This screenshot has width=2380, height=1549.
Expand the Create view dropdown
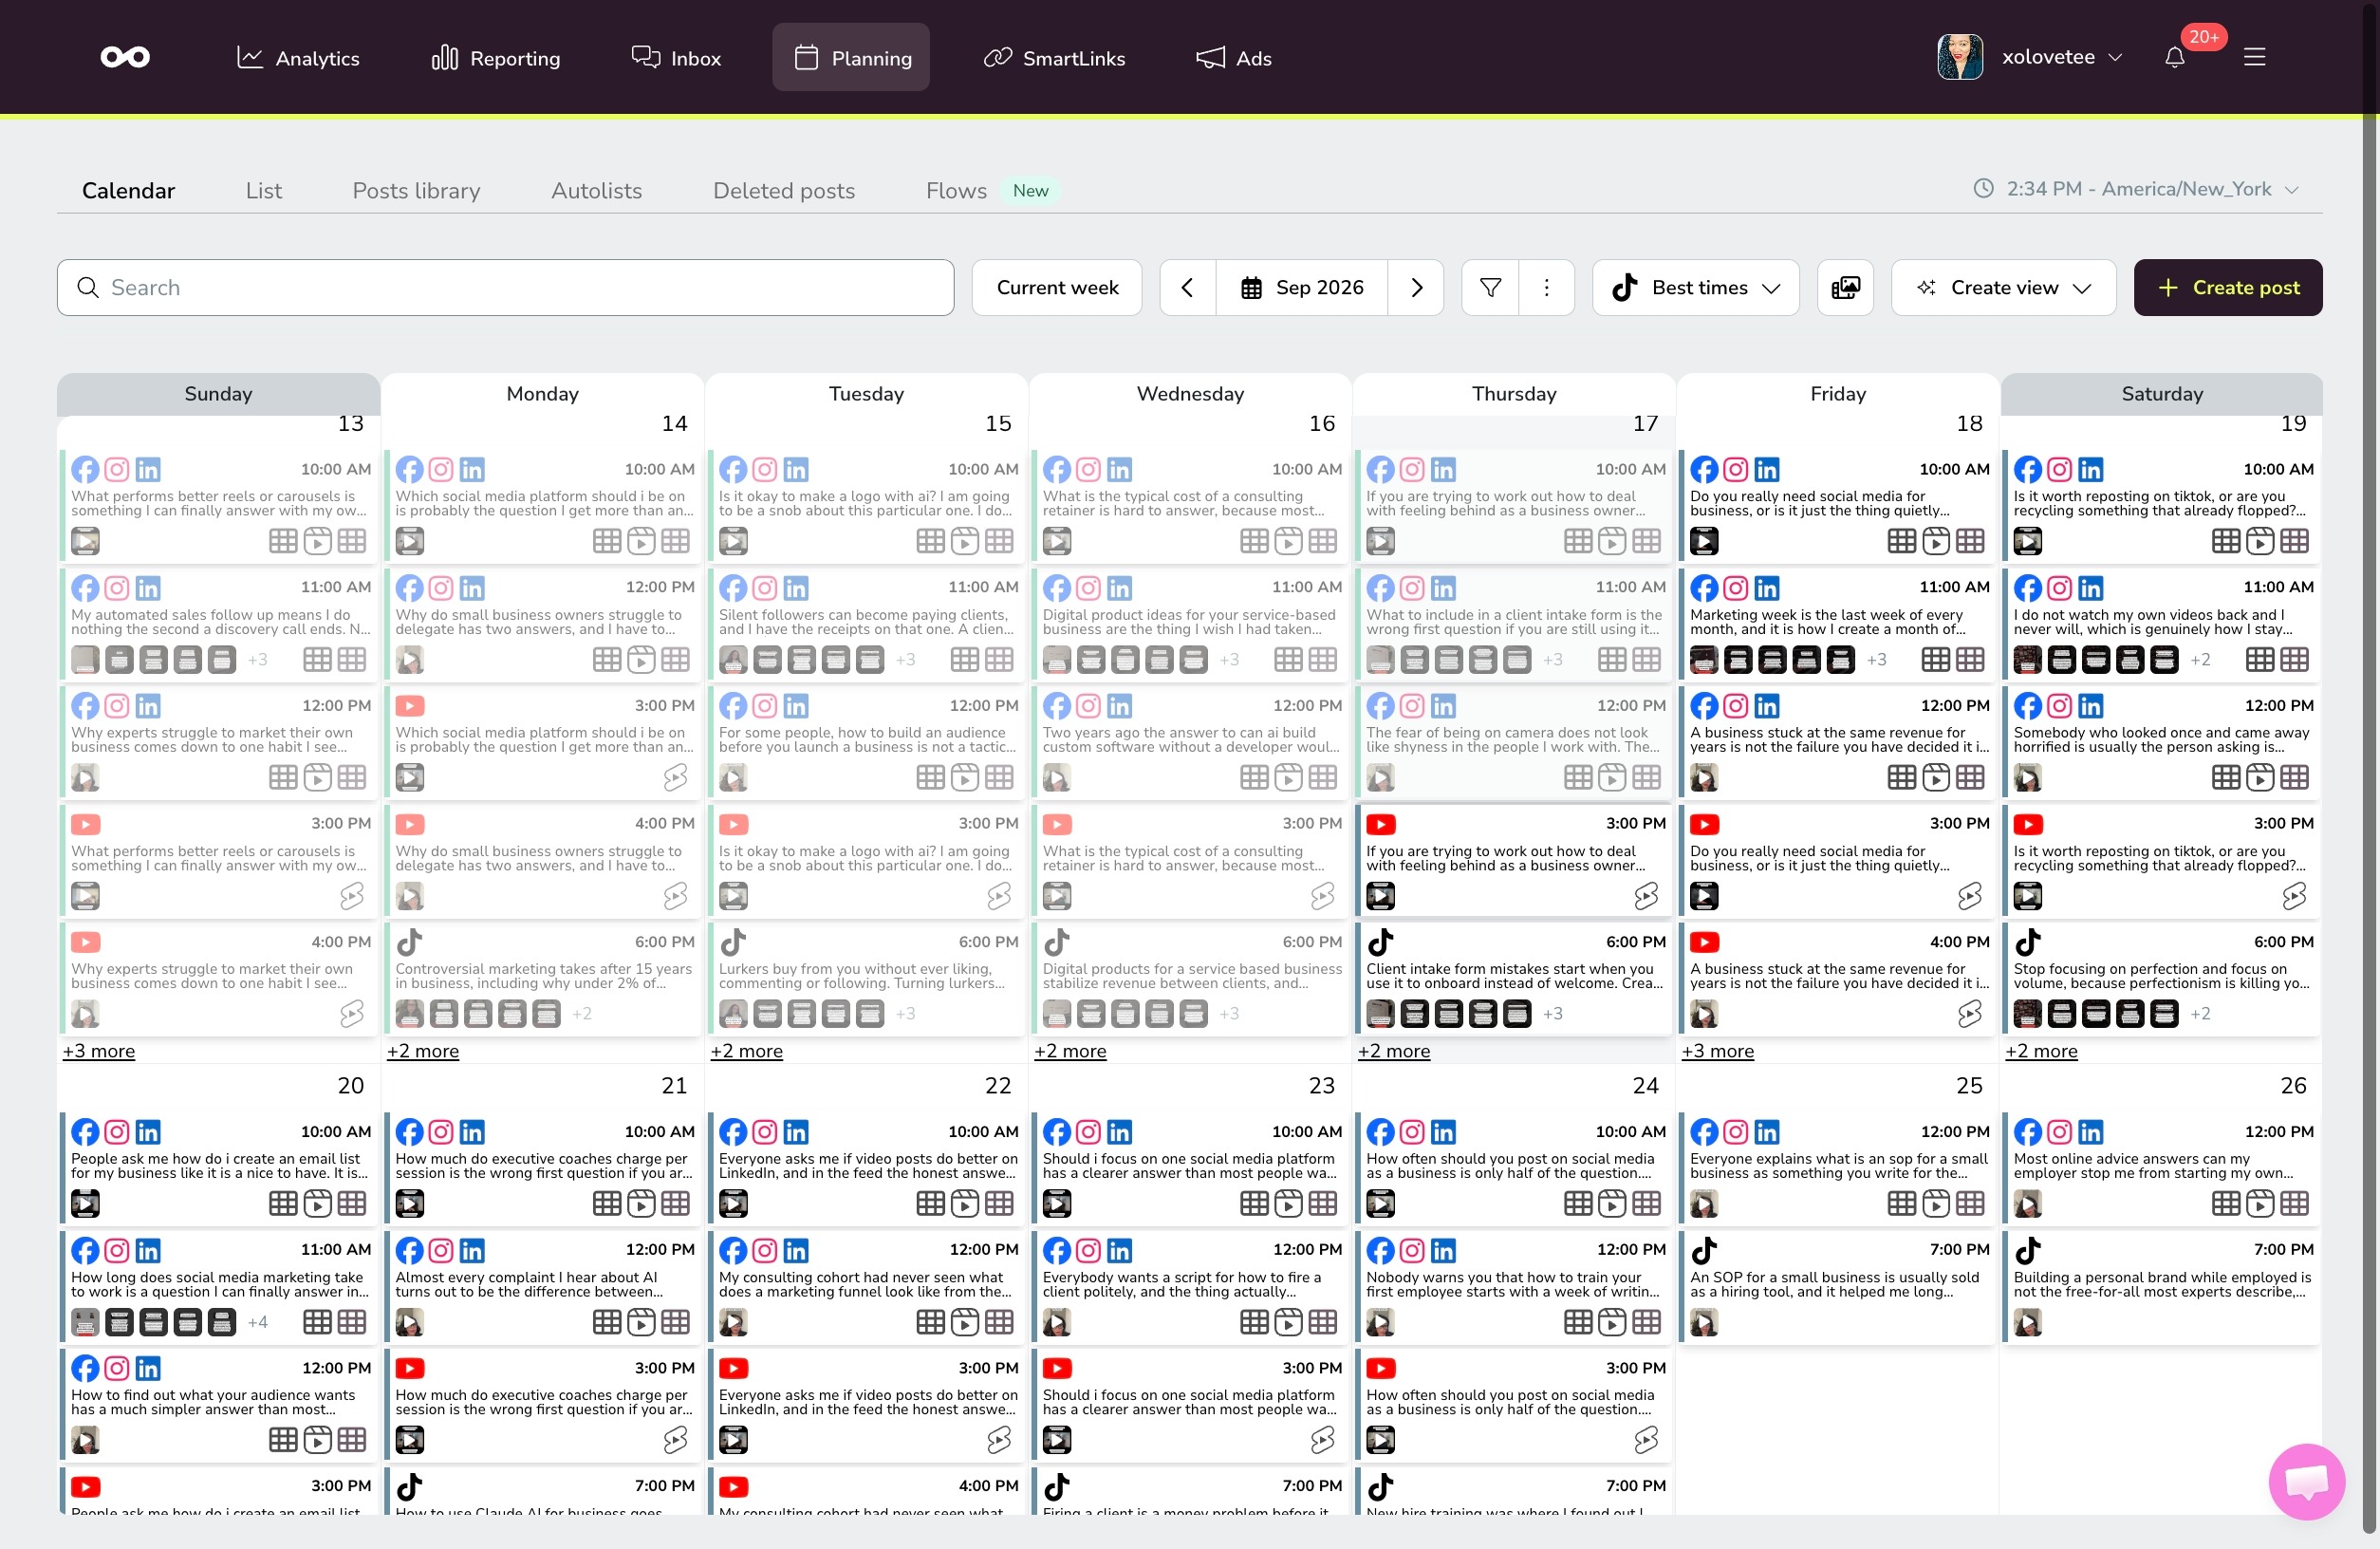(x=2003, y=288)
